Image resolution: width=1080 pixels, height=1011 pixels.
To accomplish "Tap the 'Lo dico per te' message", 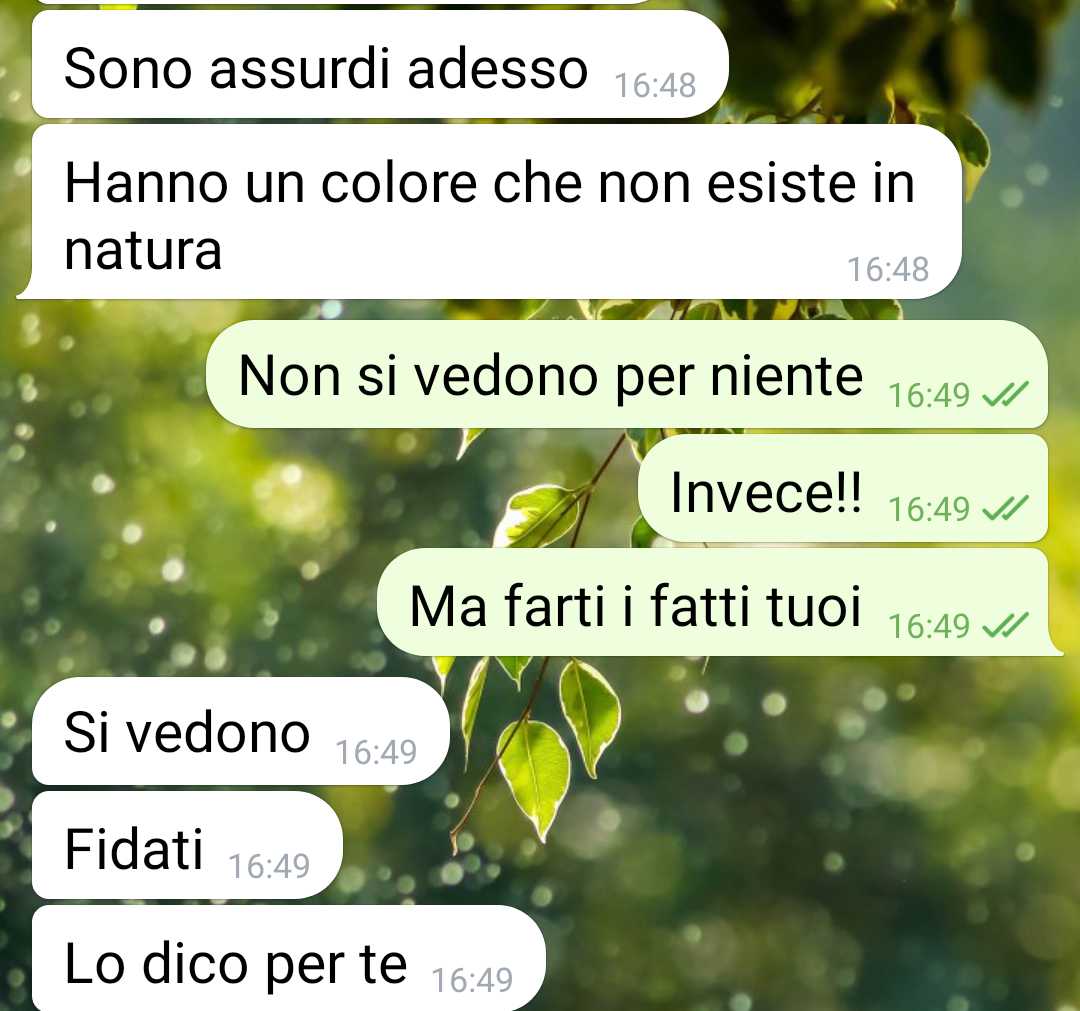I will coord(289,959).
